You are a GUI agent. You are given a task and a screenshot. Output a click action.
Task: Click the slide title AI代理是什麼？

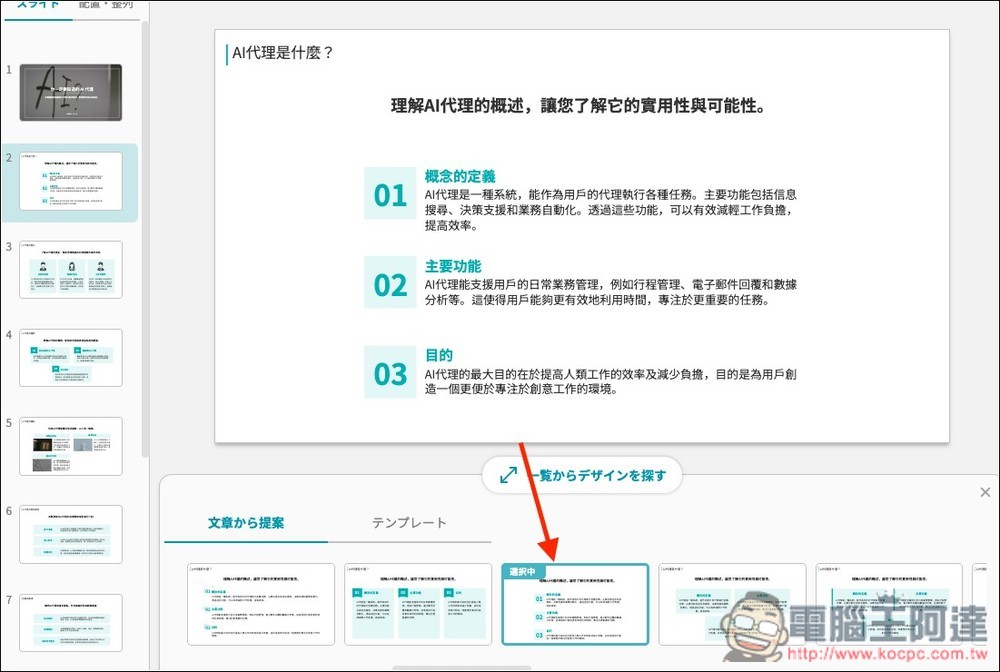283,53
